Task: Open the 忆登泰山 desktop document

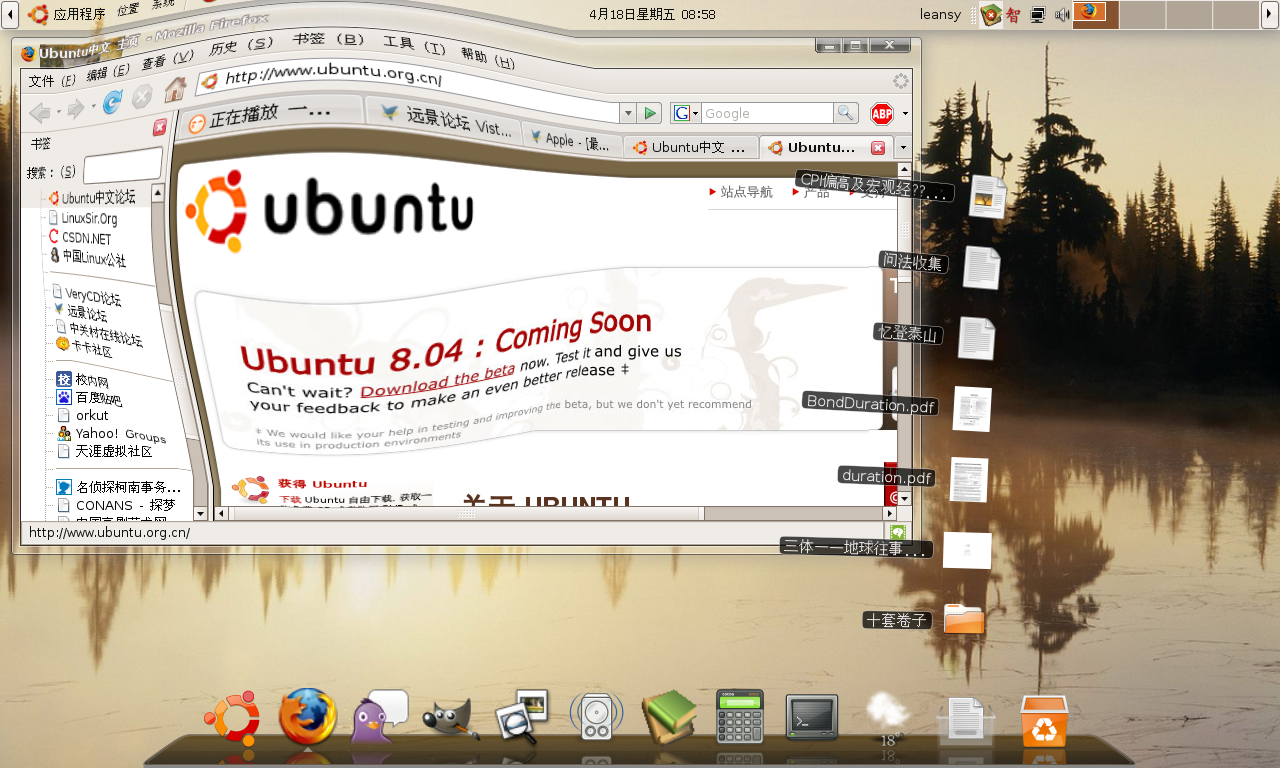Action: pos(976,338)
